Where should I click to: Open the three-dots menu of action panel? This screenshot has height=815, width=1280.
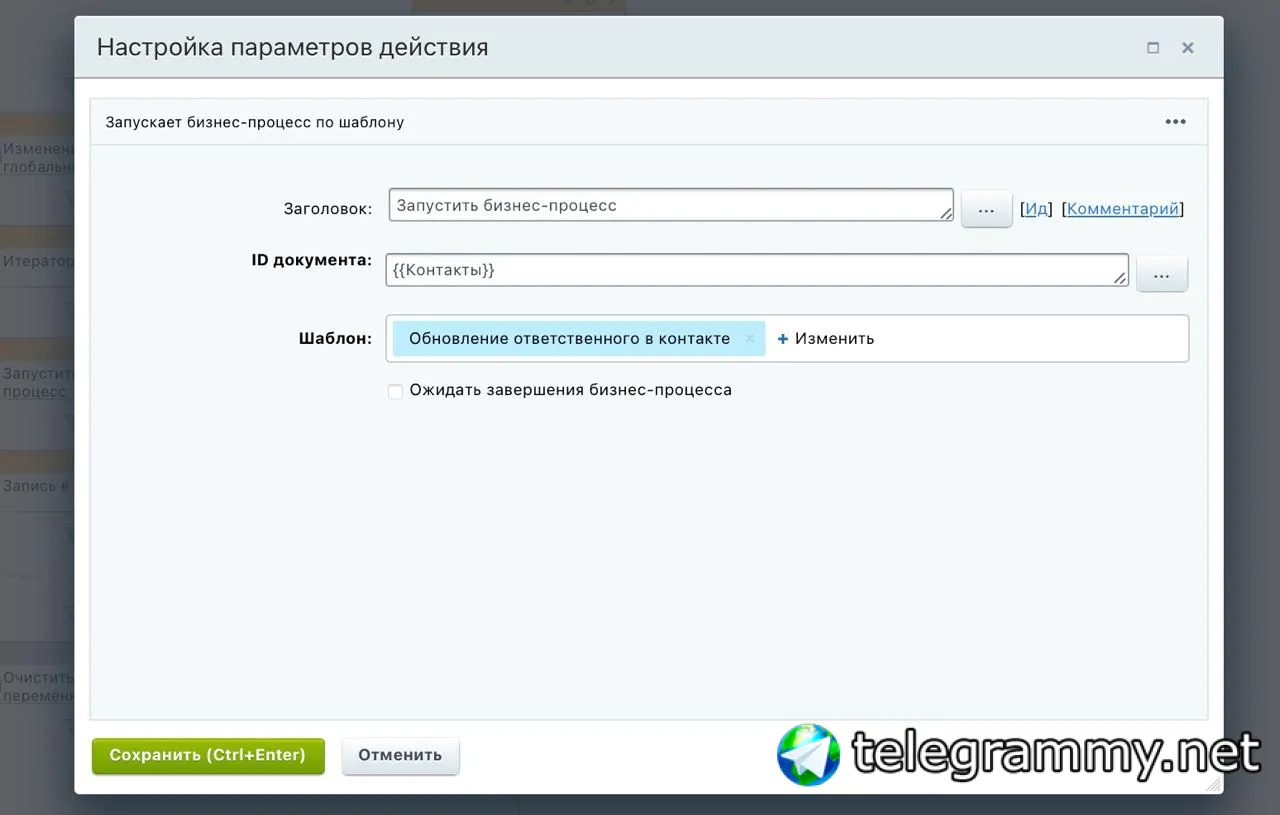(1175, 122)
